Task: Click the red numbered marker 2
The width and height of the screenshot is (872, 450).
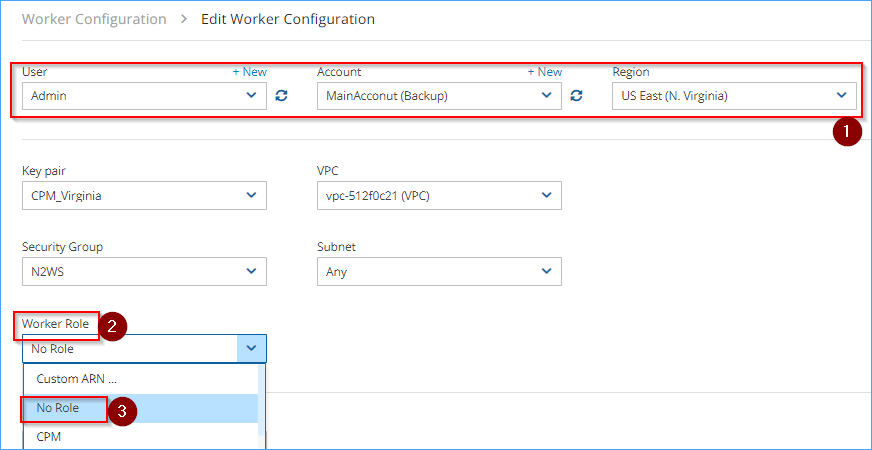Action: coord(112,326)
